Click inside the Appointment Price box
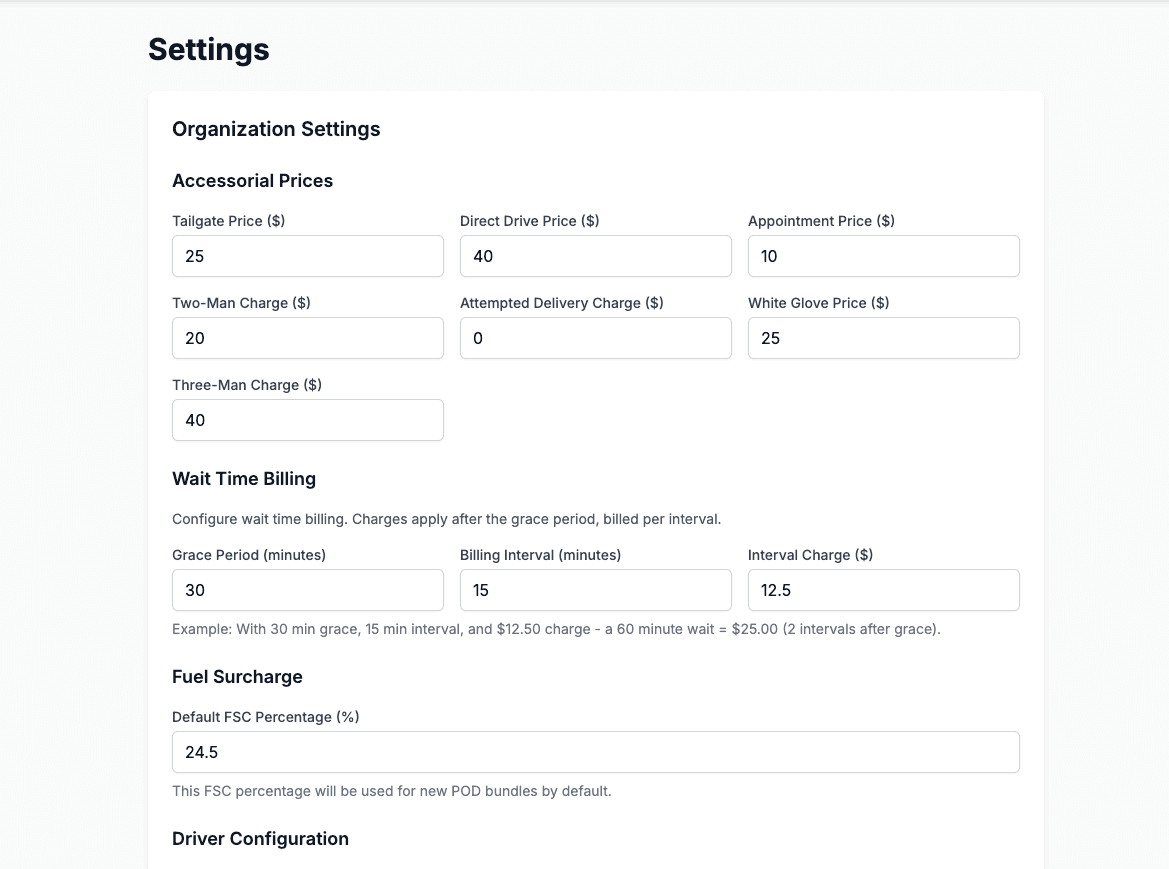 pyautogui.click(x=883, y=256)
